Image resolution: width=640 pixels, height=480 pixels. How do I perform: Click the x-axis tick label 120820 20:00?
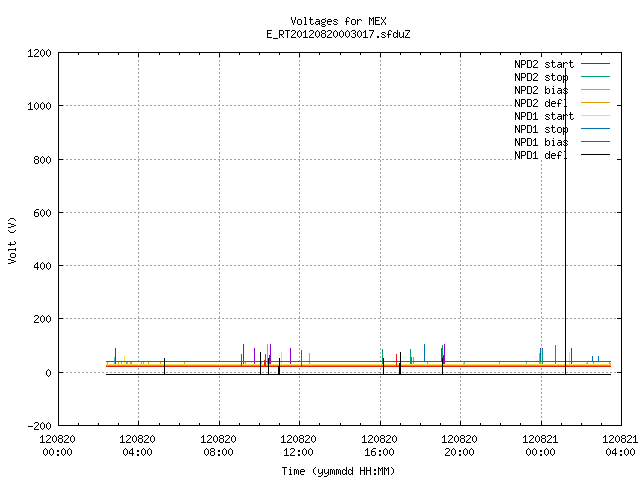click(x=459, y=446)
